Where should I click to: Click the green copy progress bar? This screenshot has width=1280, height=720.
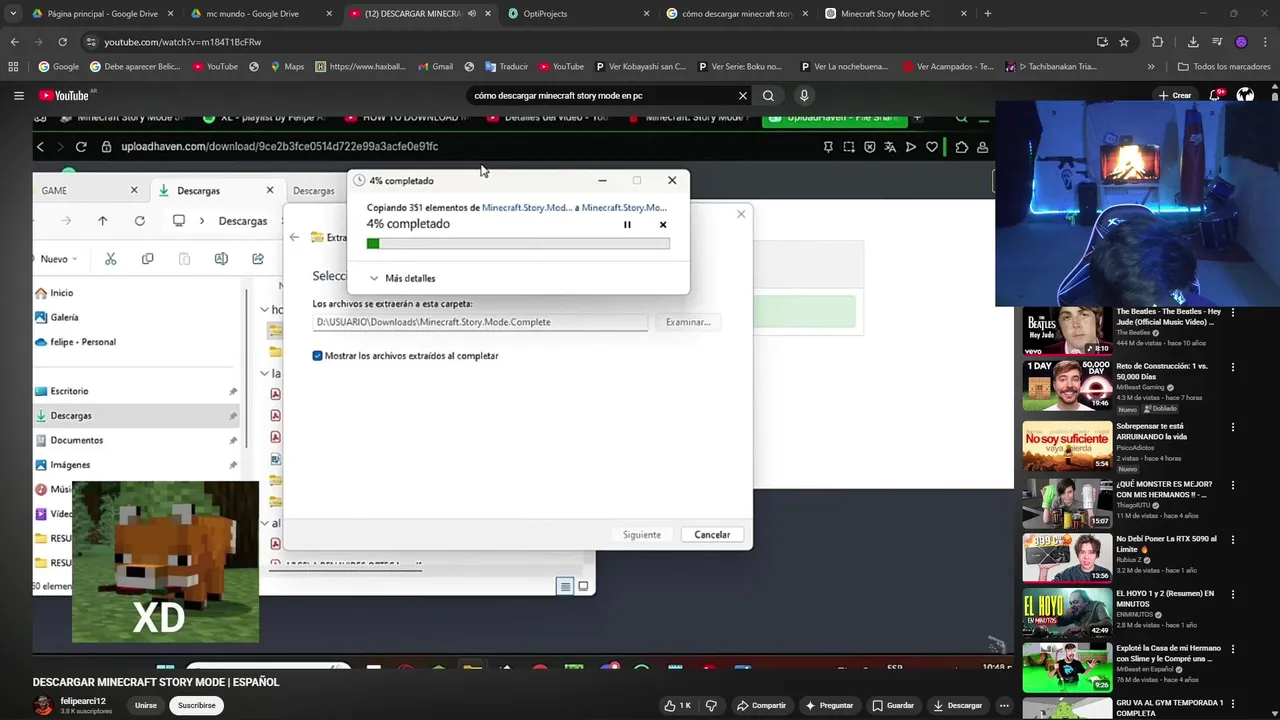[518, 243]
